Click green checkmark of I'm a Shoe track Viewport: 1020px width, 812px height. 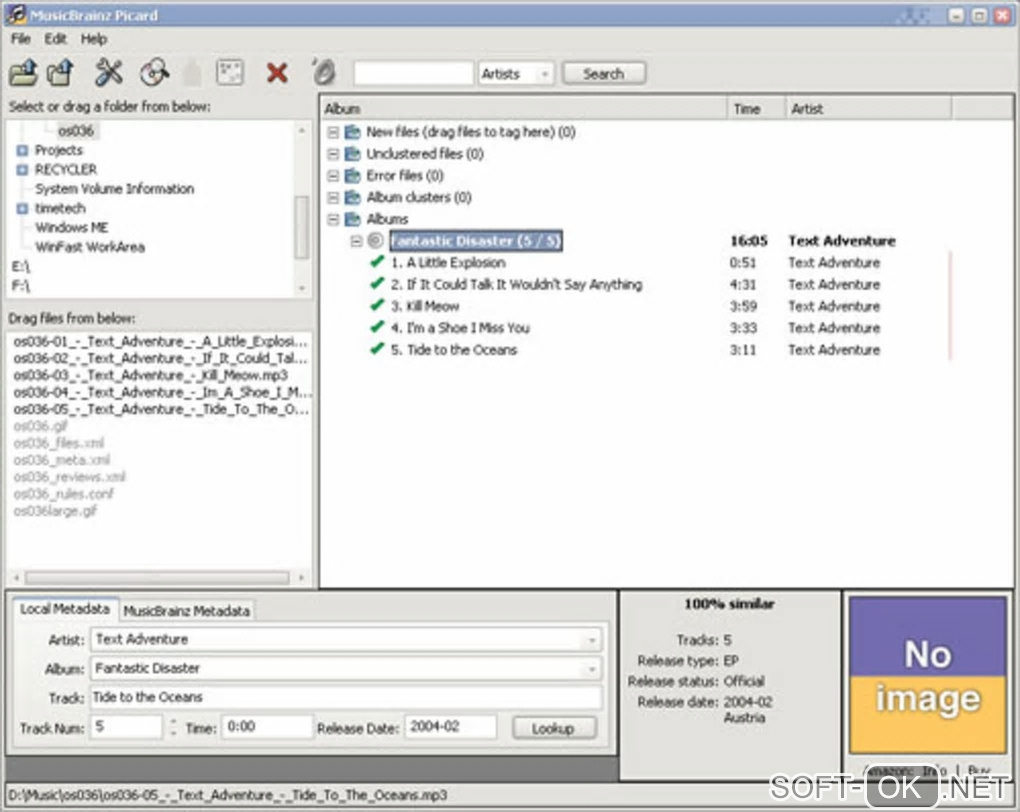377,327
